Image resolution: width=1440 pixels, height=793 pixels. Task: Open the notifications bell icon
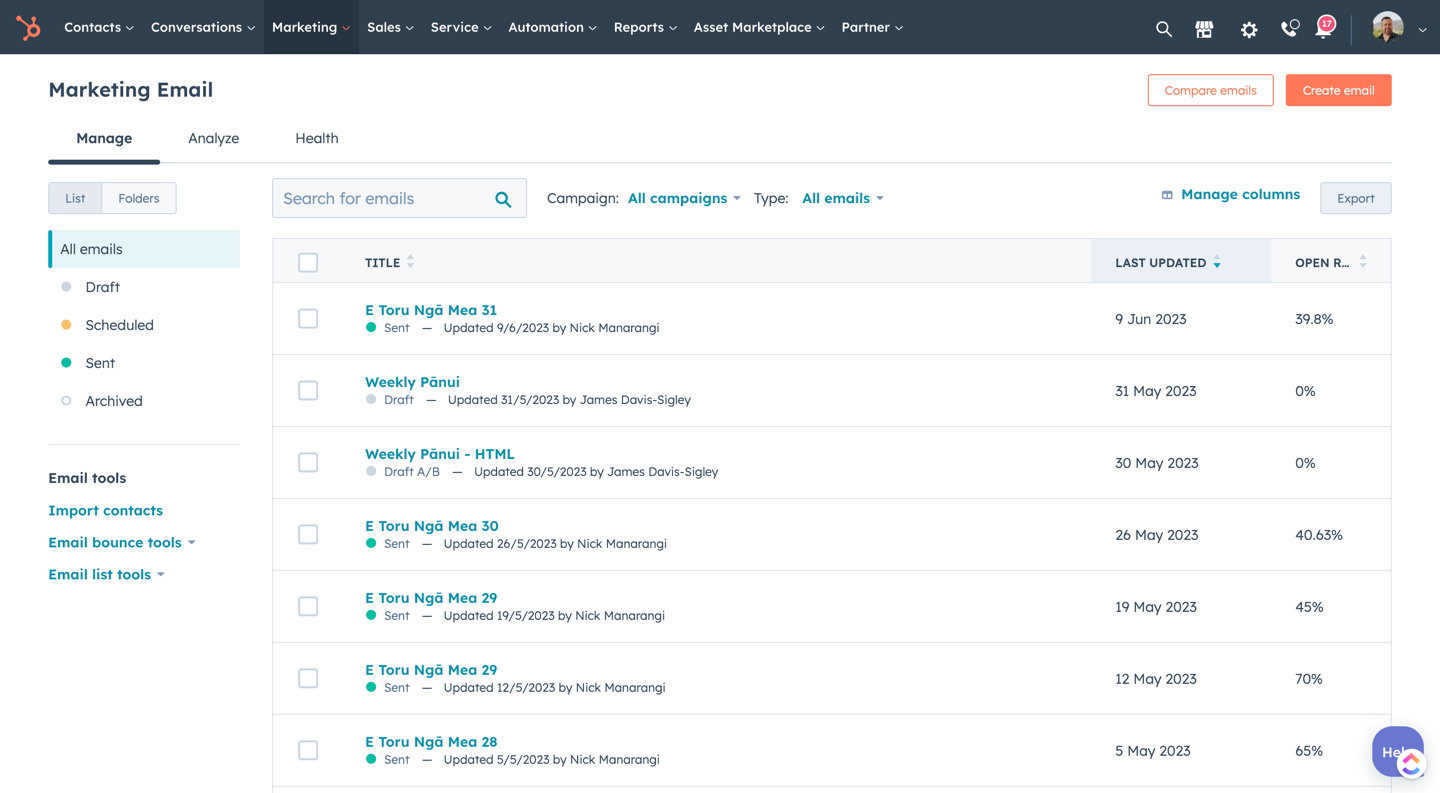(x=1324, y=28)
